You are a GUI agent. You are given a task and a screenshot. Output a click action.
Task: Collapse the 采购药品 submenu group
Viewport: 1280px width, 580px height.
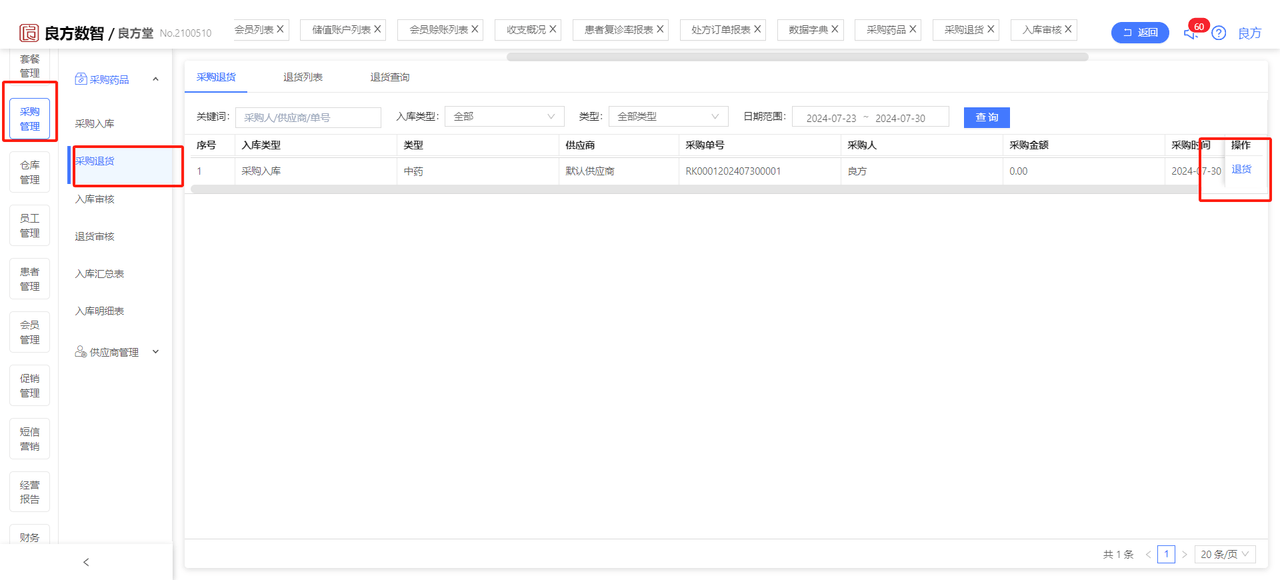[x=155, y=79]
